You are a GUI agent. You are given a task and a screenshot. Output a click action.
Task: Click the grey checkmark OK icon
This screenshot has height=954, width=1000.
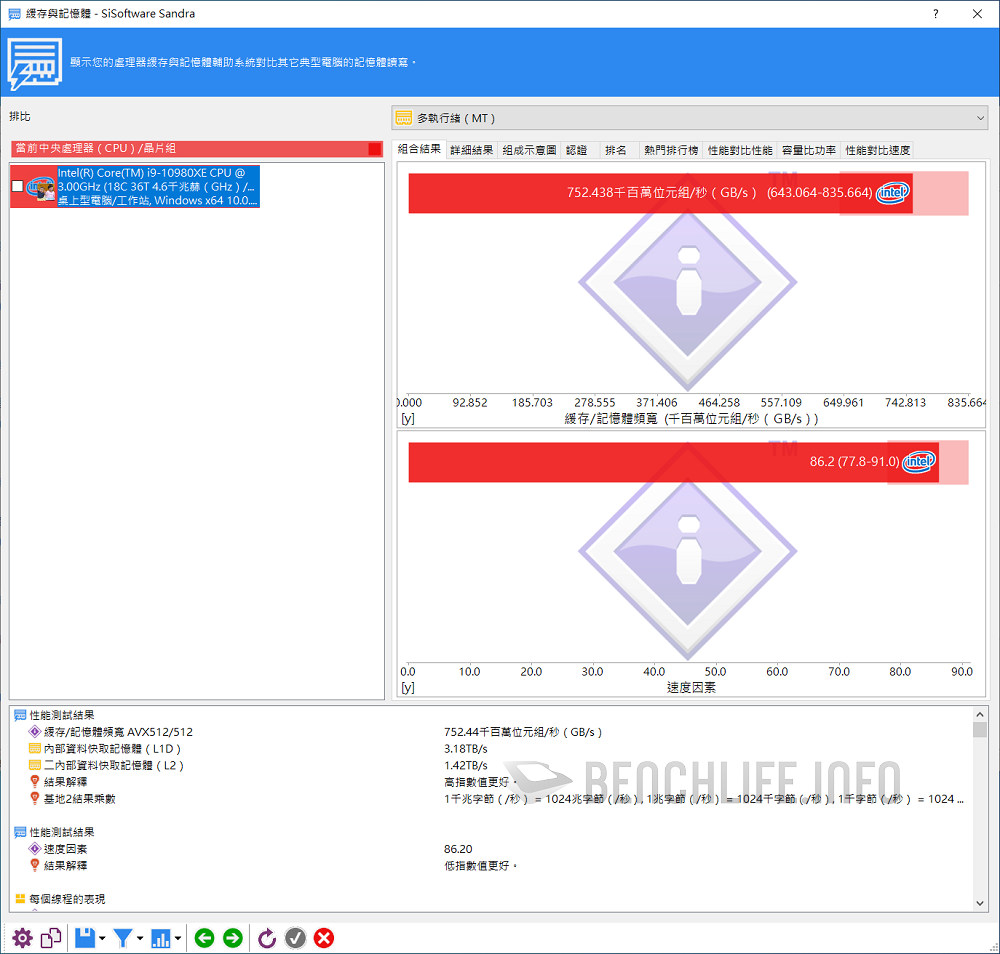(x=295, y=938)
